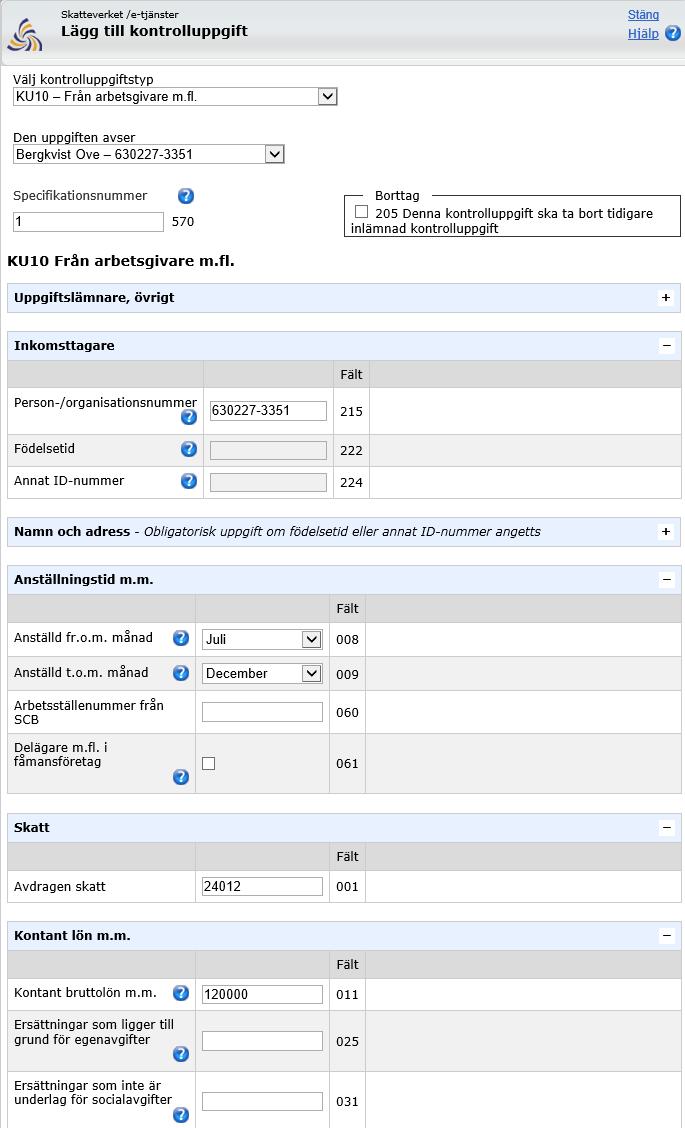Click field number 011 text
685x1128 pixels.
coord(347,995)
